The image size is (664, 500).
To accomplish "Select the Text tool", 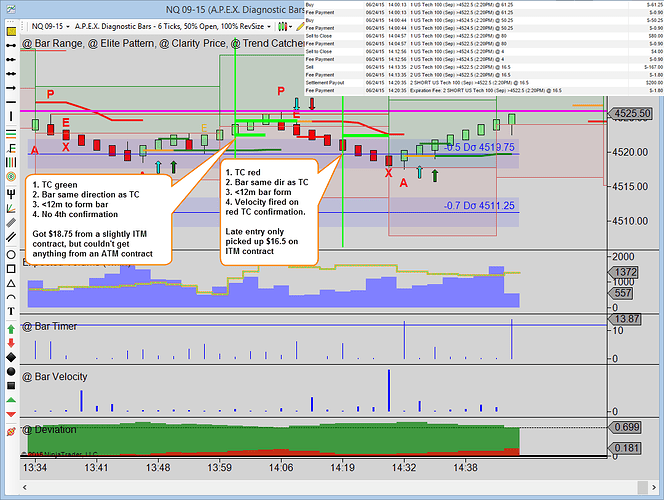I will tap(11, 311).
